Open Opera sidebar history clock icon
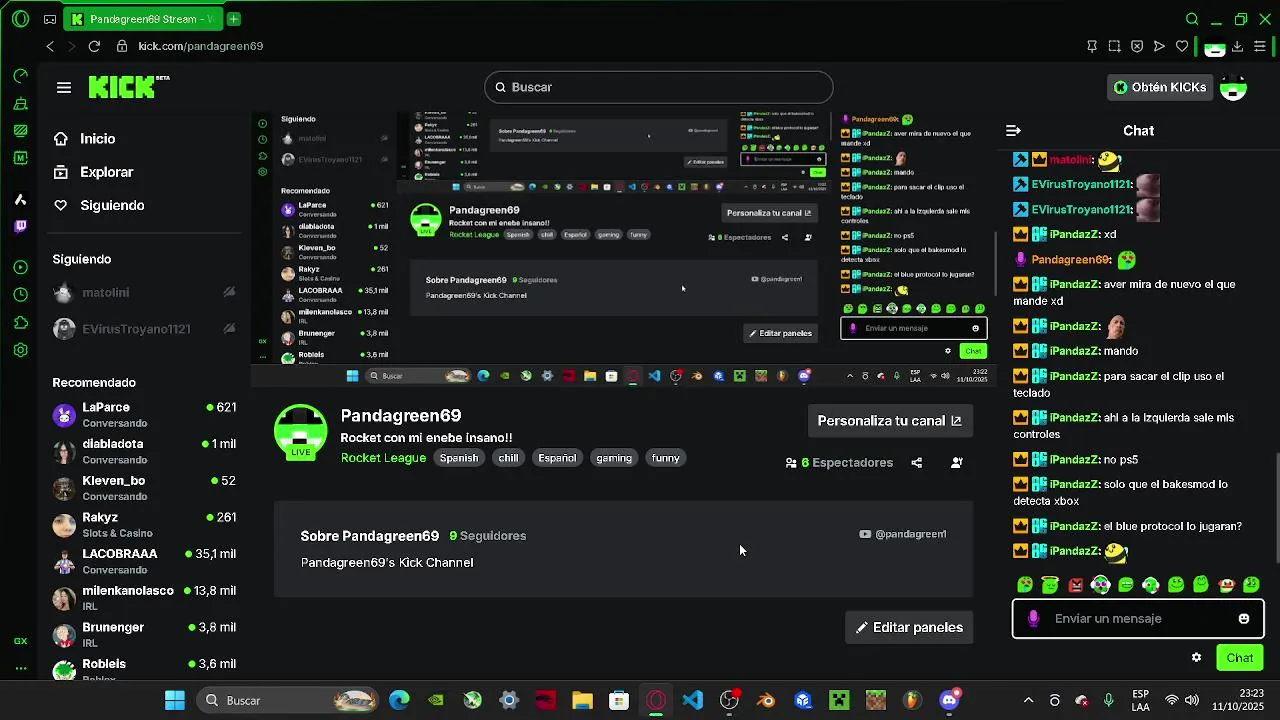1280x720 pixels. pyautogui.click(x=20, y=295)
